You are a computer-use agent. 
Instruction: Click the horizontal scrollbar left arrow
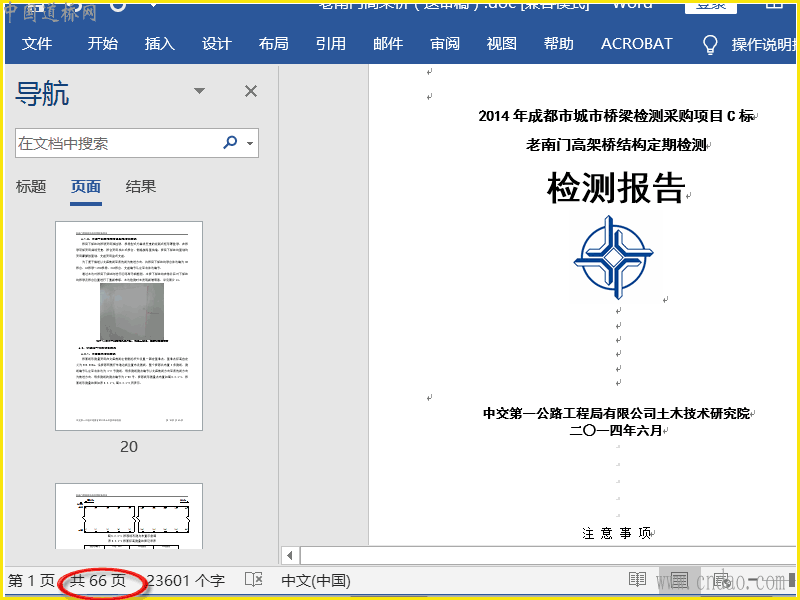click(x=290, y=555)
